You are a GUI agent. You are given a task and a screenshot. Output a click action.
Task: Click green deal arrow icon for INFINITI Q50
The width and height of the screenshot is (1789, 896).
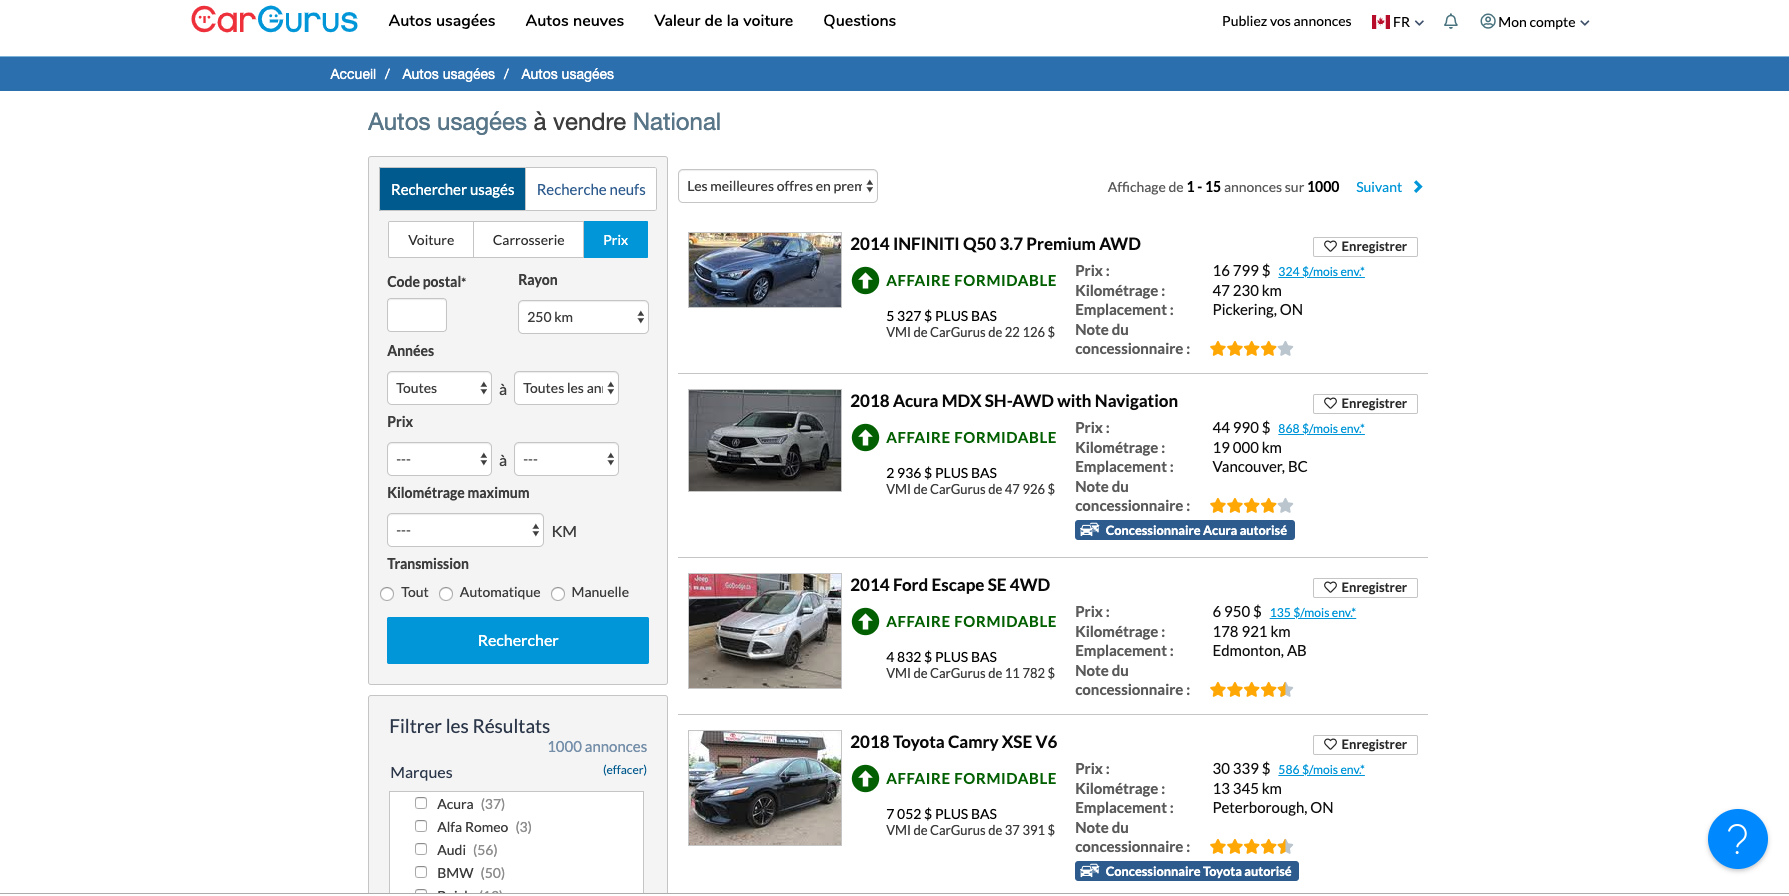[x=865, y=281]
